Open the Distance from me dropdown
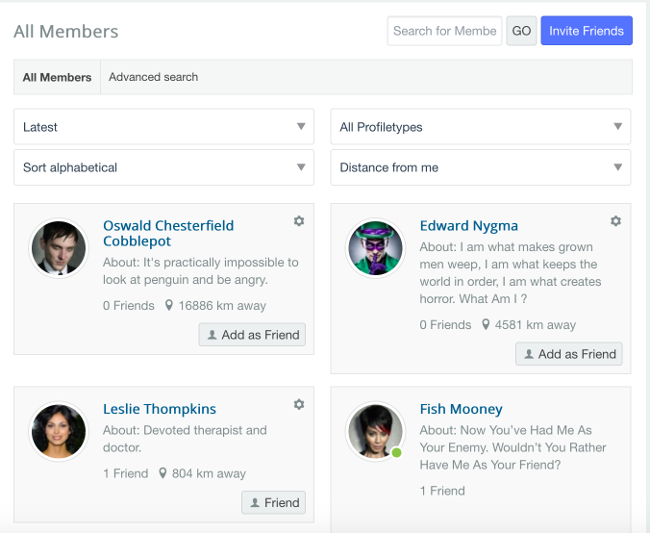This screenshot has width=650, height=533. pyautogui.click(x=480, y=167)
